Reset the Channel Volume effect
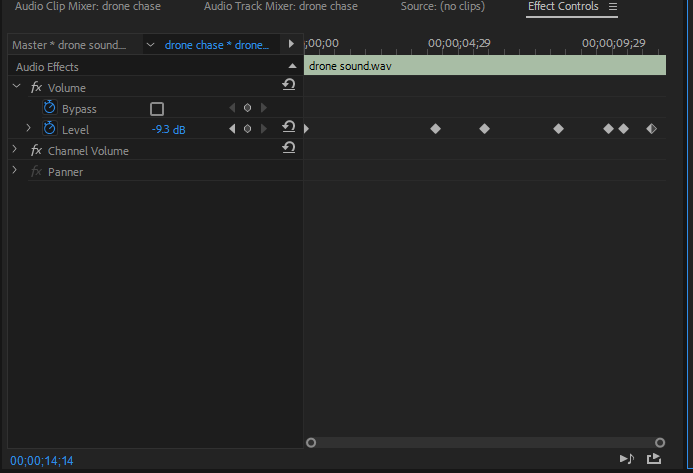The height and width of the screenshot is (473, 693). 289,147
